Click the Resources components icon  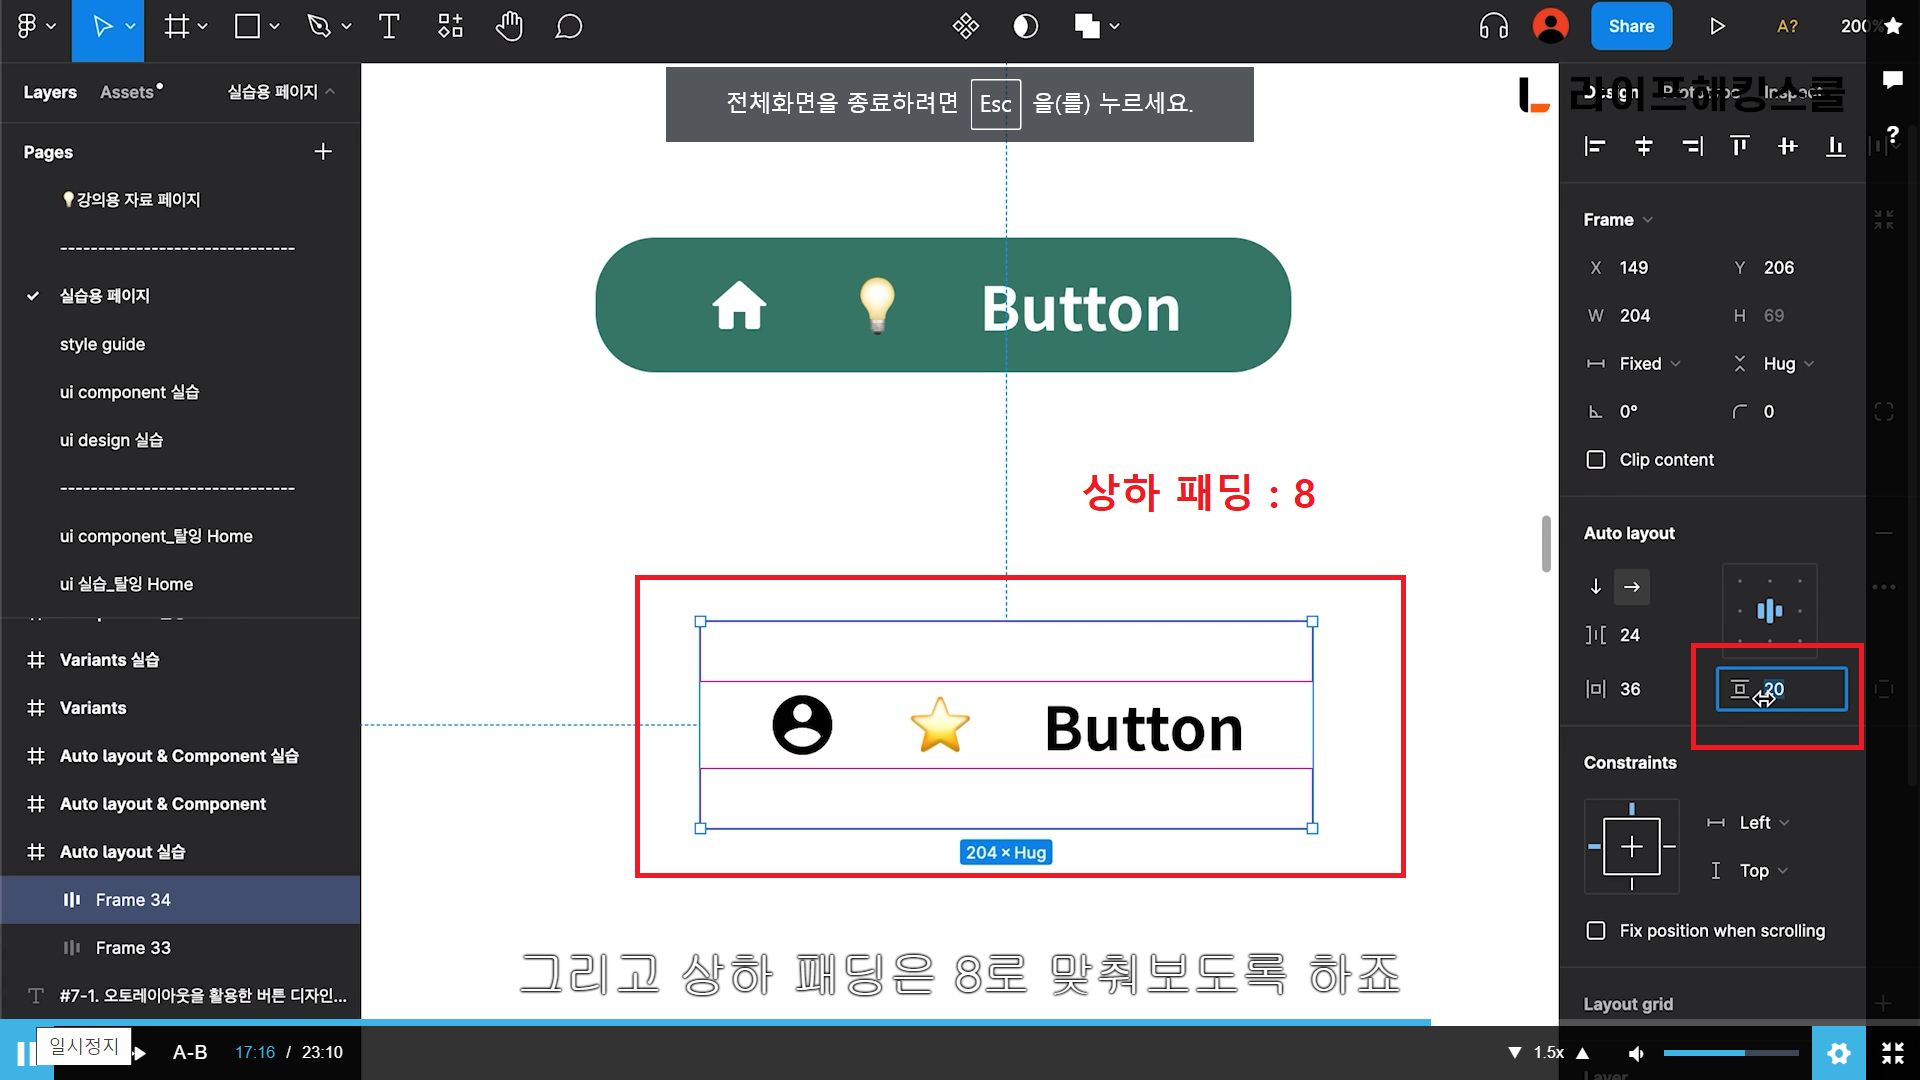pyautogui.click(x=450, y=27)
